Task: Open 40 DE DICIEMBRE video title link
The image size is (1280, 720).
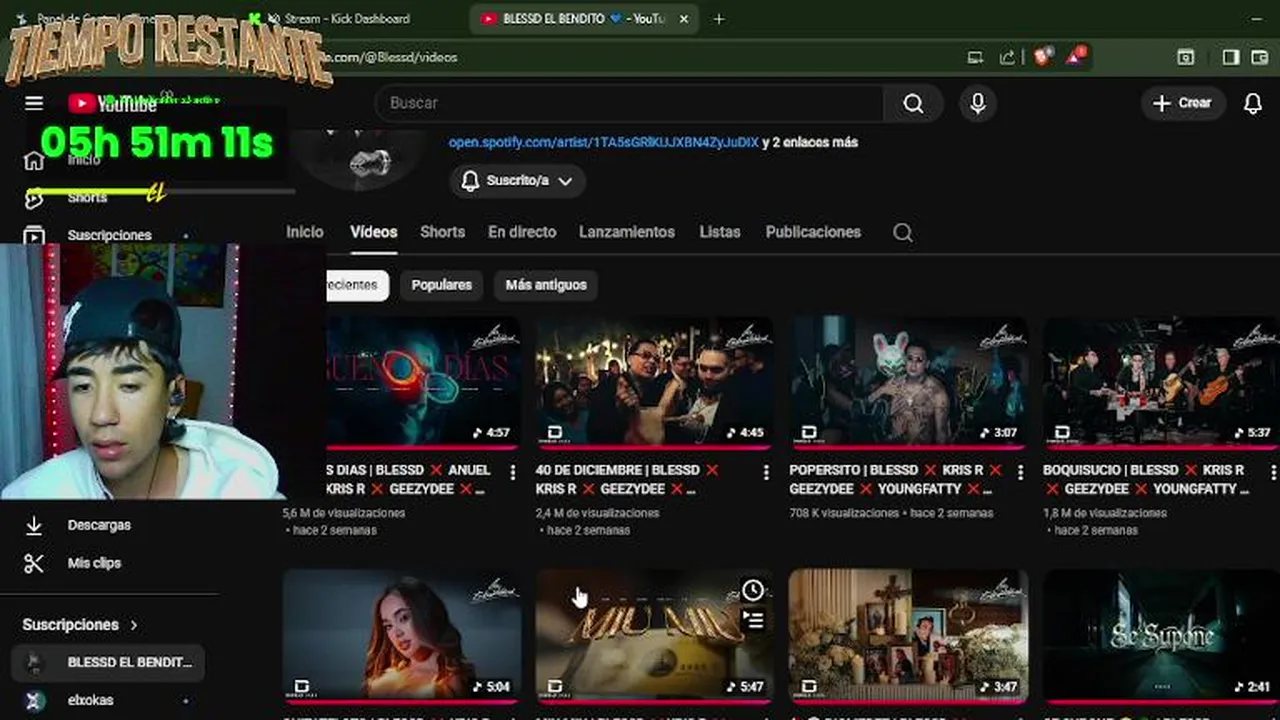Action: [x=627, y=479]
